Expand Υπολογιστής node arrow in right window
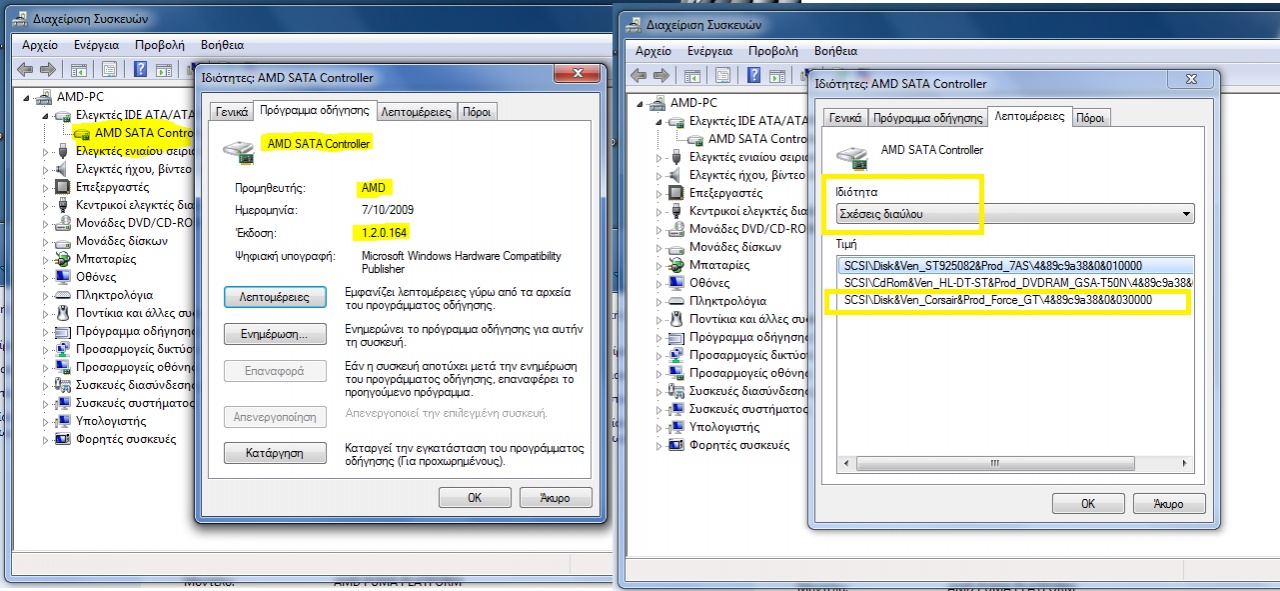The height and width of the screenshot is (591, 1280). pyautogui.click(x=658, y=427)
